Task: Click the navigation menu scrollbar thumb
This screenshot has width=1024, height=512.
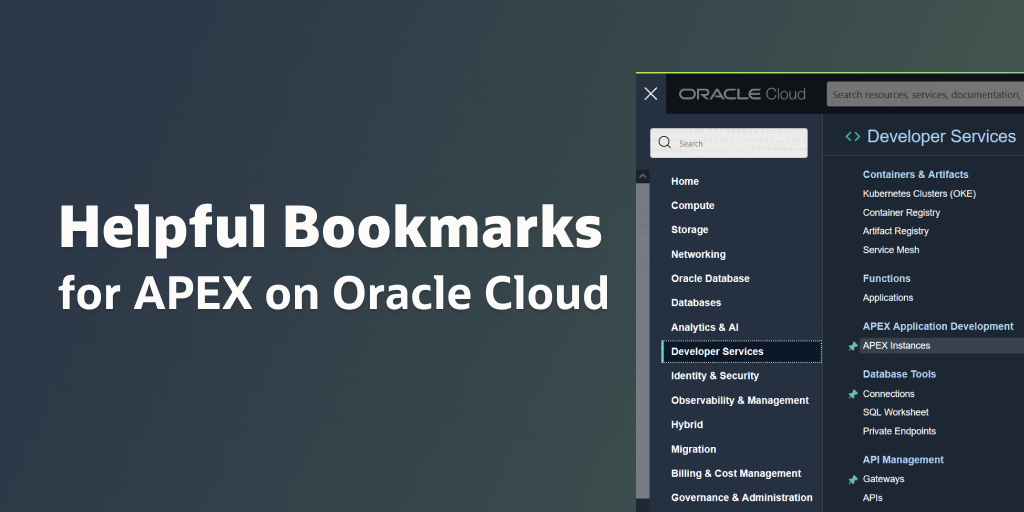Action: [x=643, y=340]
